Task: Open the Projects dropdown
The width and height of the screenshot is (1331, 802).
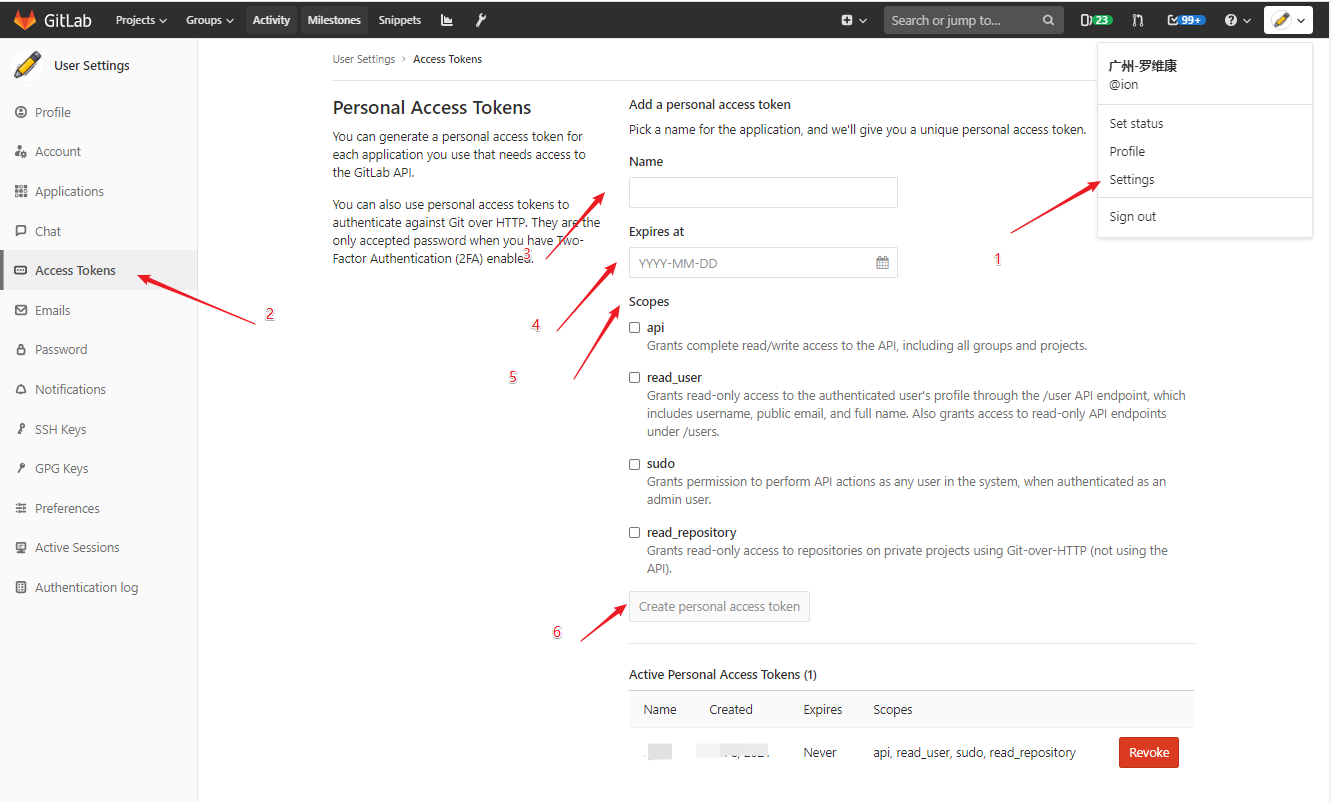Action: pos(141,20)
